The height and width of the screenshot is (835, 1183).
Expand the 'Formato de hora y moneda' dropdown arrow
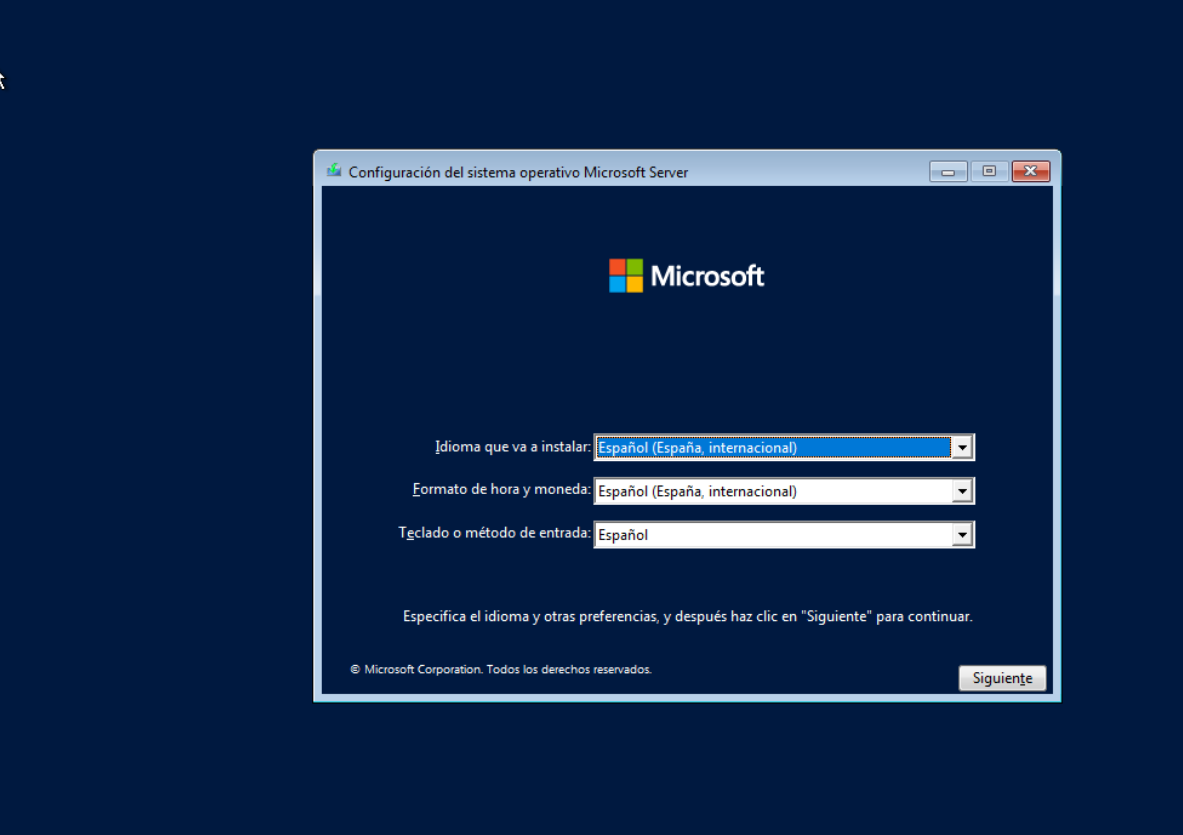click(x=962, y=491)
